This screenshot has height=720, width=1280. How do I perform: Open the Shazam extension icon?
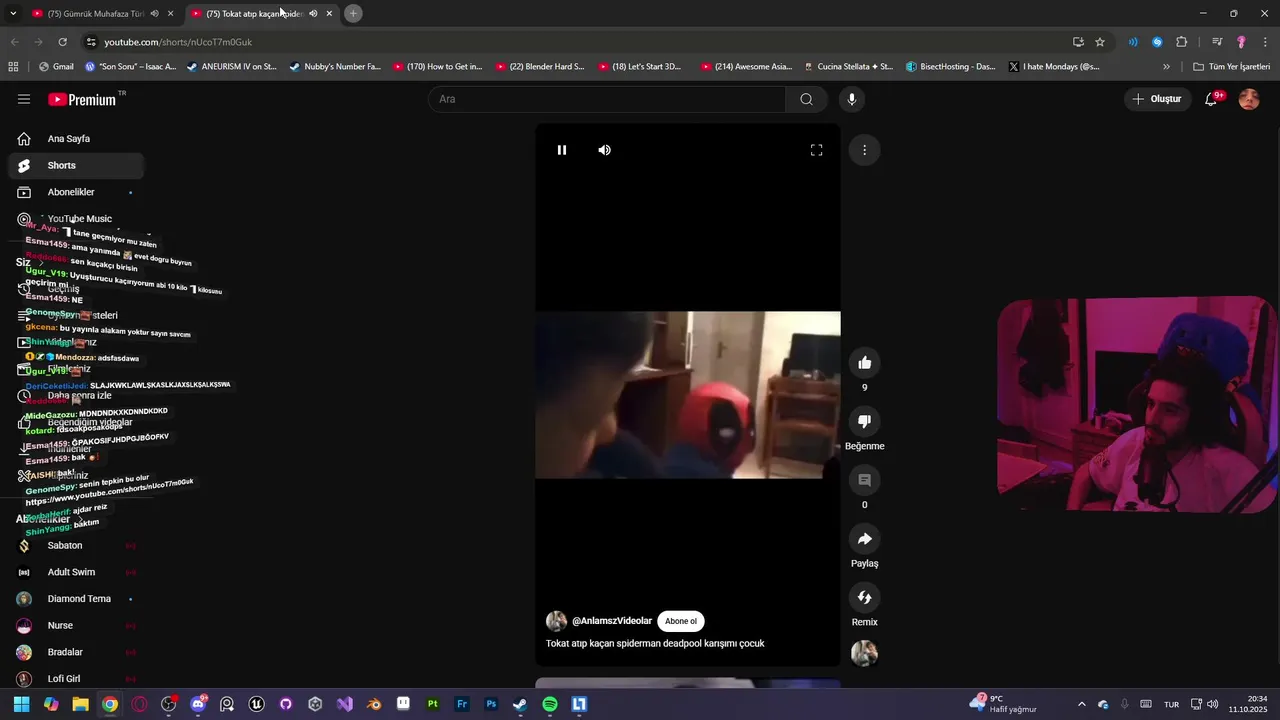point(1157,42)
